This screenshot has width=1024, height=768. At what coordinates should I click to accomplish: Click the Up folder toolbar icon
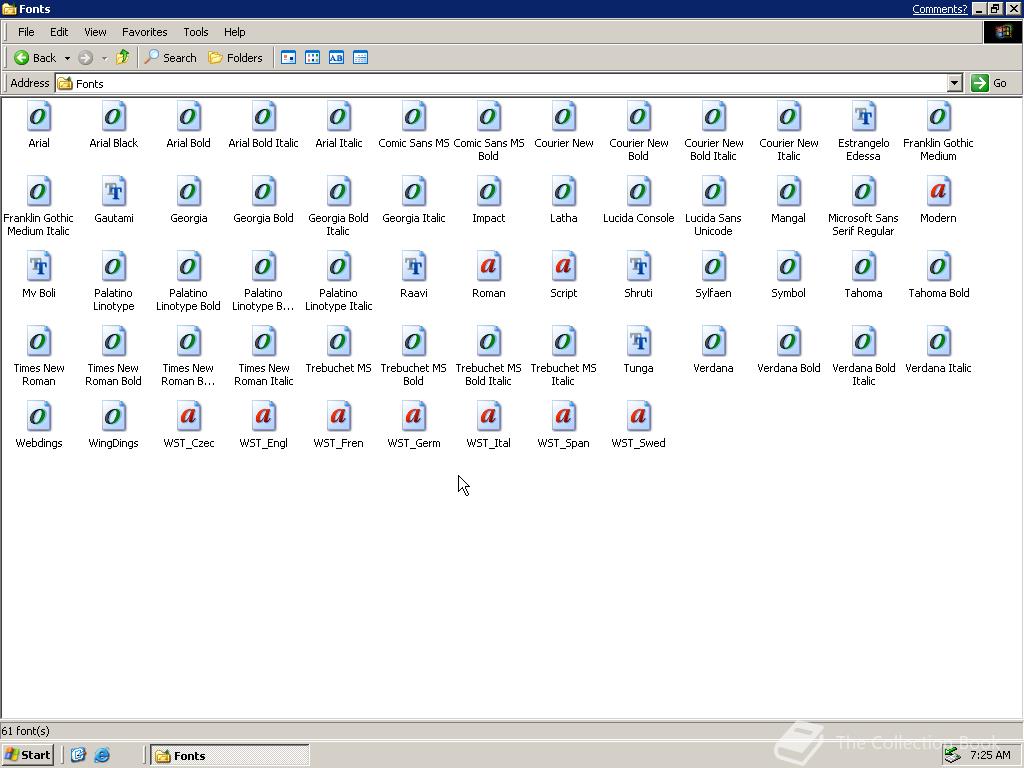click(x=123, y=57)
